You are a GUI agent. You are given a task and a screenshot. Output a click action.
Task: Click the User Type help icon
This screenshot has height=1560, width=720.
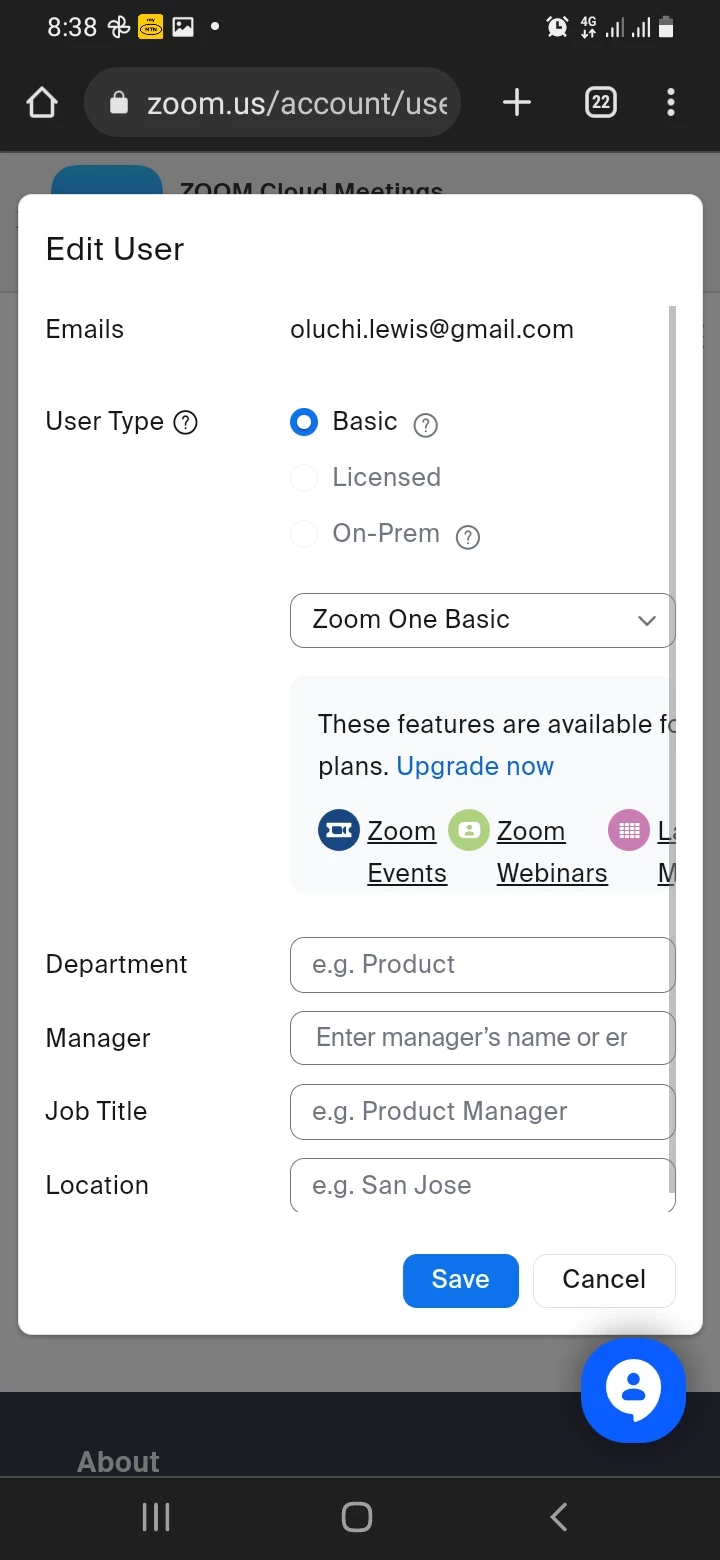pos(186,423)
